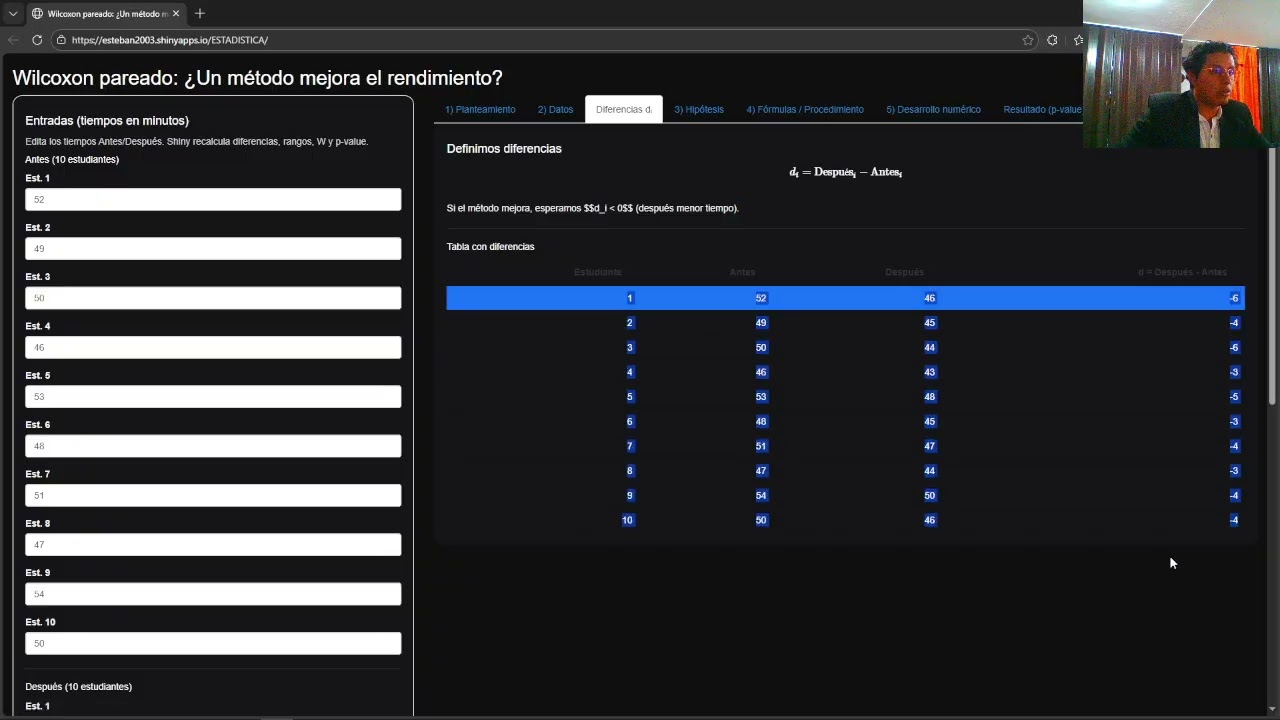Click Antes value 54 in row 9
Image resolution: width=1280 pixels, height=720 pixels.
tap(761, 495)
